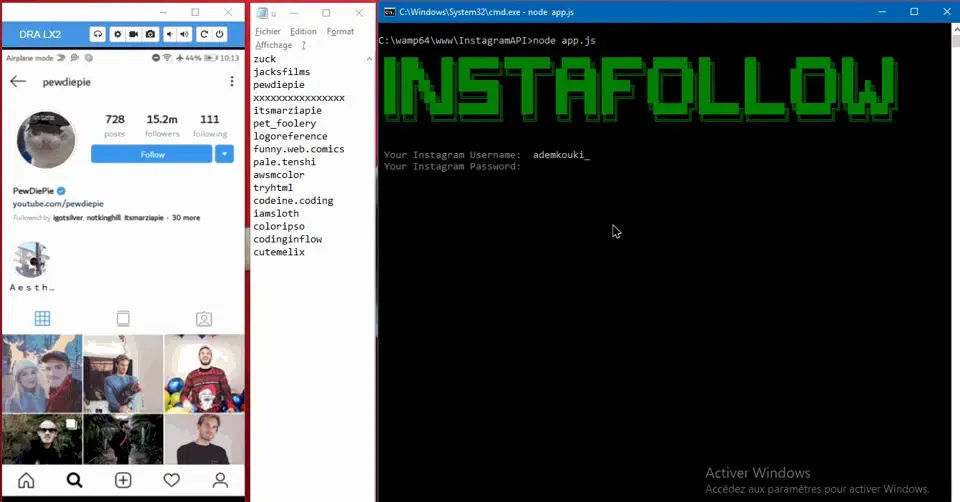Click the do-not-disturb icon in the status bar
Image resolution: width=960 pixels, height=502 pixels.
click(x=156, y=58)
